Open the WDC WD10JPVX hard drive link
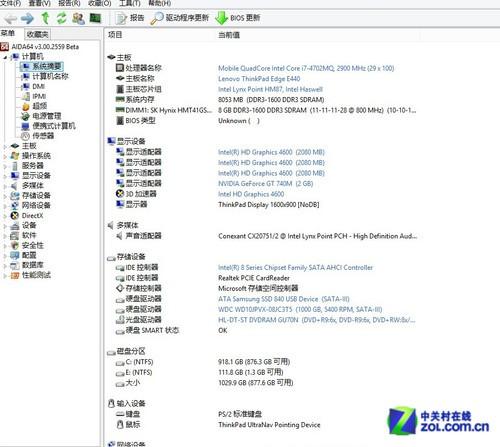Screen dimensions: 500x447 click(300, 309)
